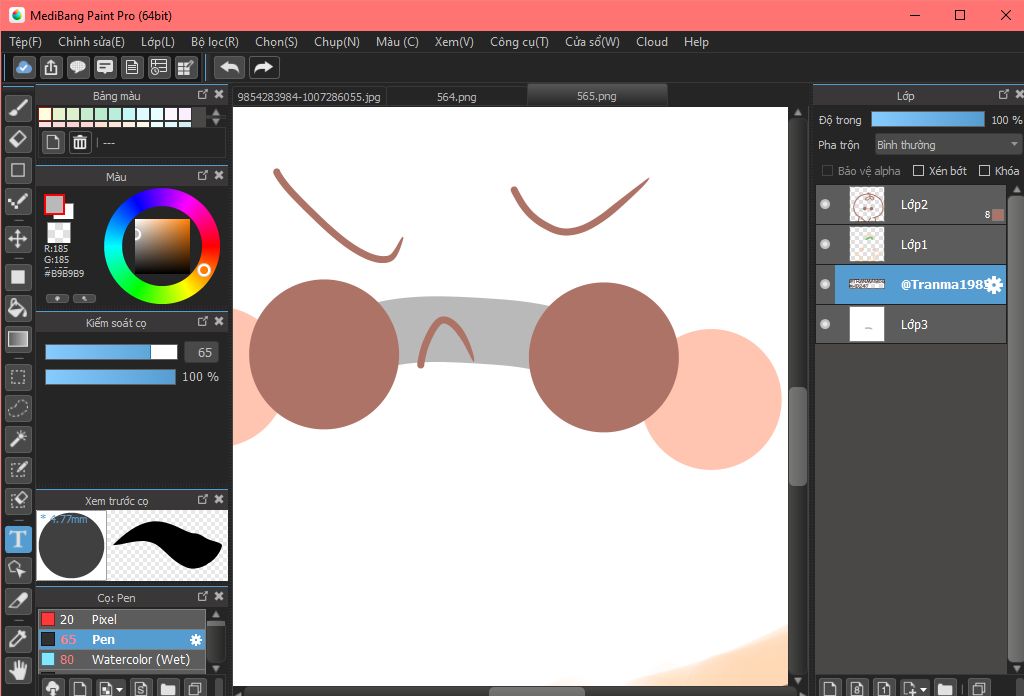
Task: Pick the Magic Wand tool
Action: point(18,438)
